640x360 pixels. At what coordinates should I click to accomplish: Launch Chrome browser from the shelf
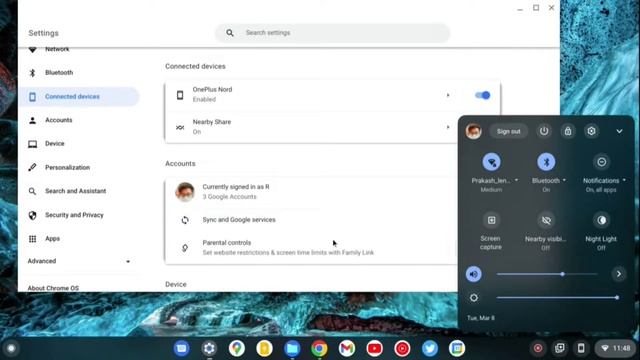(x=319, y=348)
